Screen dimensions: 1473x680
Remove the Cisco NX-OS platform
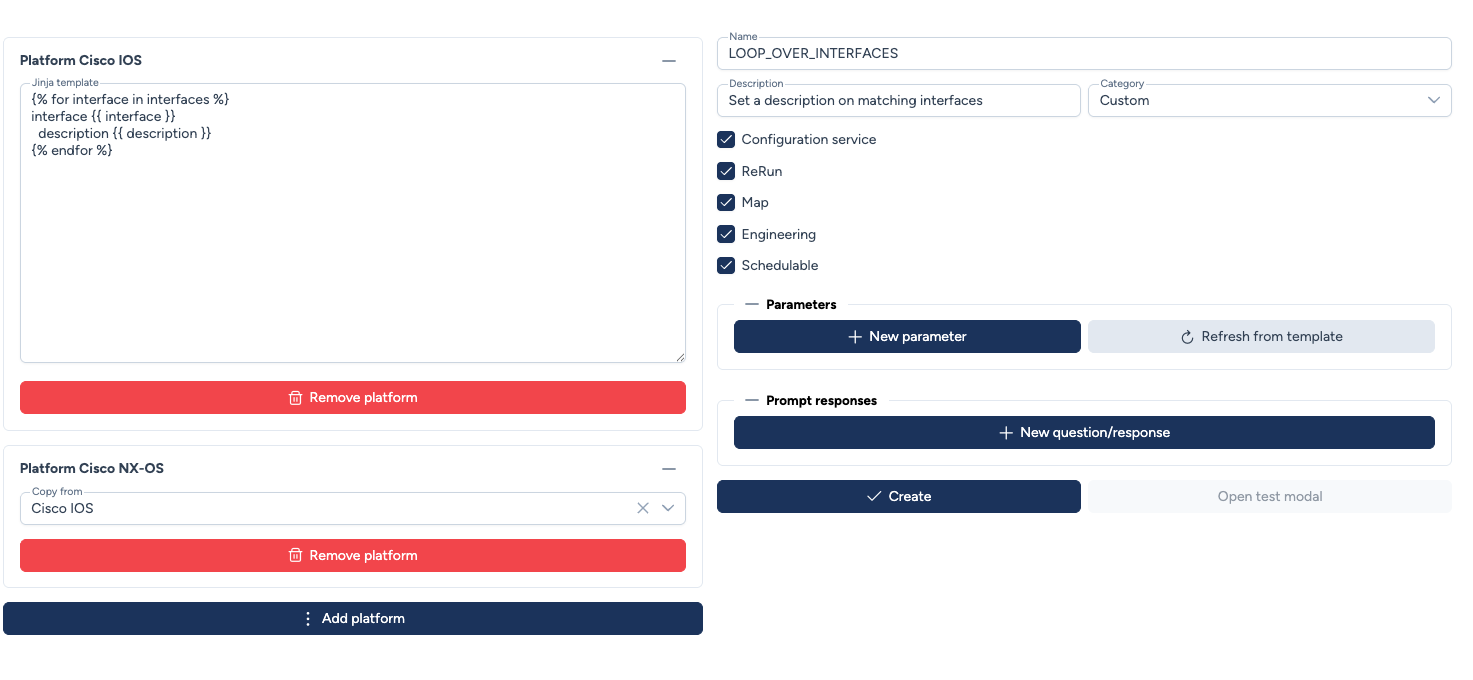[353, 556]
